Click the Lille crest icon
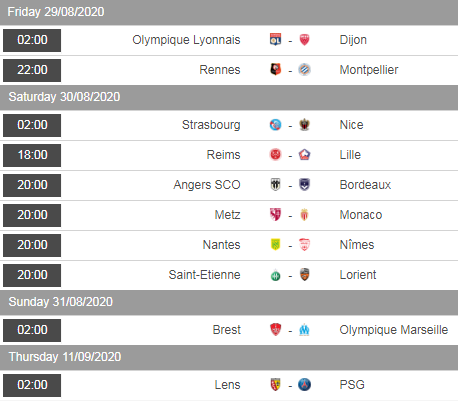 click(304, 155)
